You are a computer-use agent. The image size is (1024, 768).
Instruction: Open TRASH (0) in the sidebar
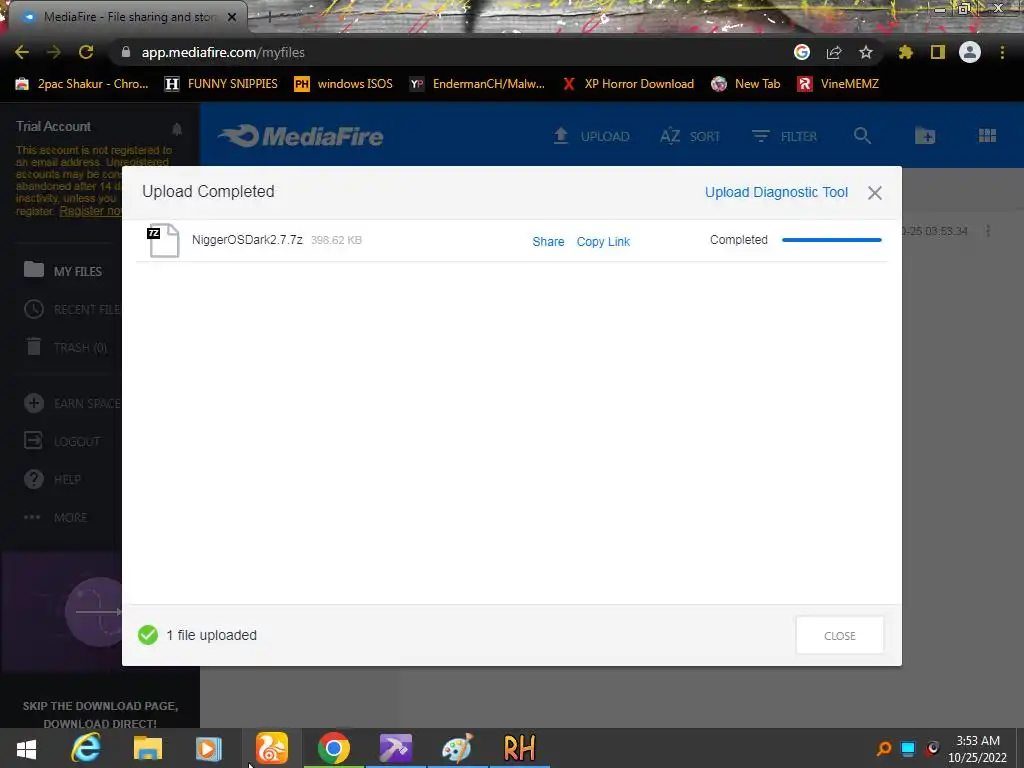65,347
